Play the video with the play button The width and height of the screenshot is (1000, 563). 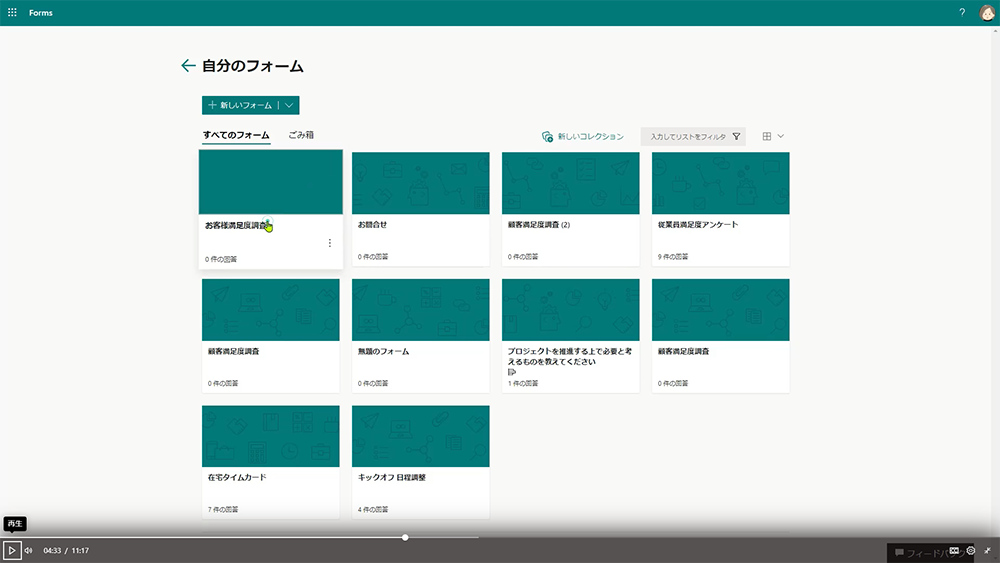[x=11, y=550]
